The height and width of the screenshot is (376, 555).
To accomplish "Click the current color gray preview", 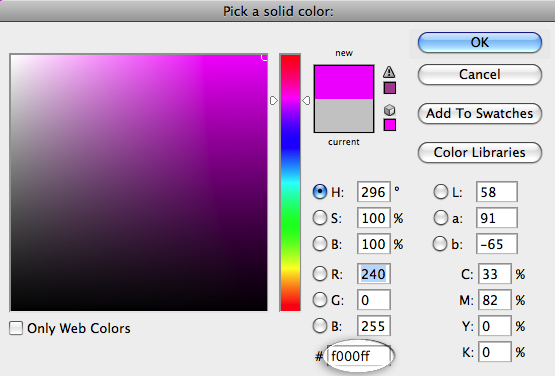I will click(x=344, y=115).
